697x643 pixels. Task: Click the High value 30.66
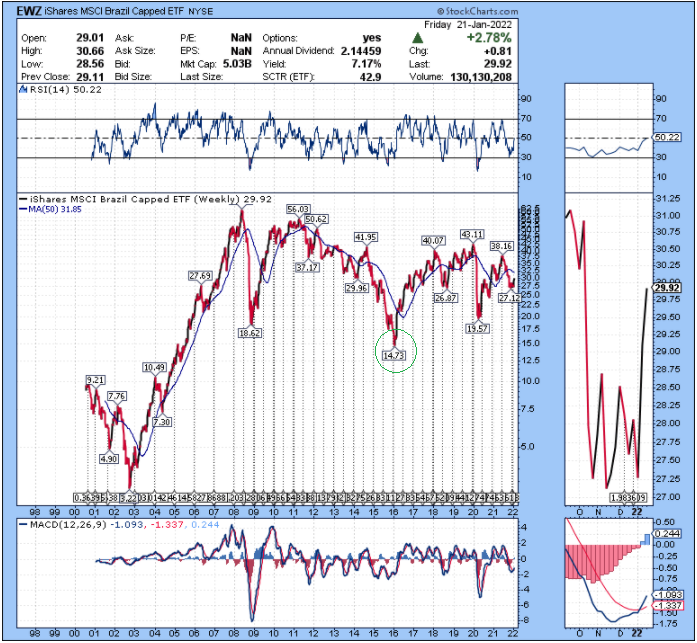pos(90,51)
